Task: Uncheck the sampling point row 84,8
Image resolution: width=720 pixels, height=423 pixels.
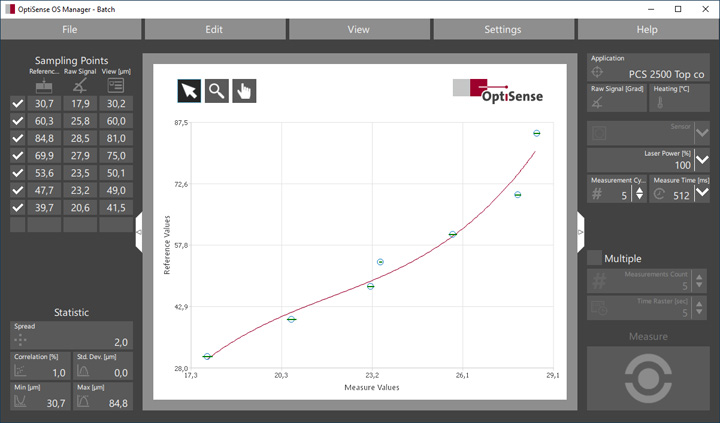Action: pyautogui.click(x=17, y=138)
